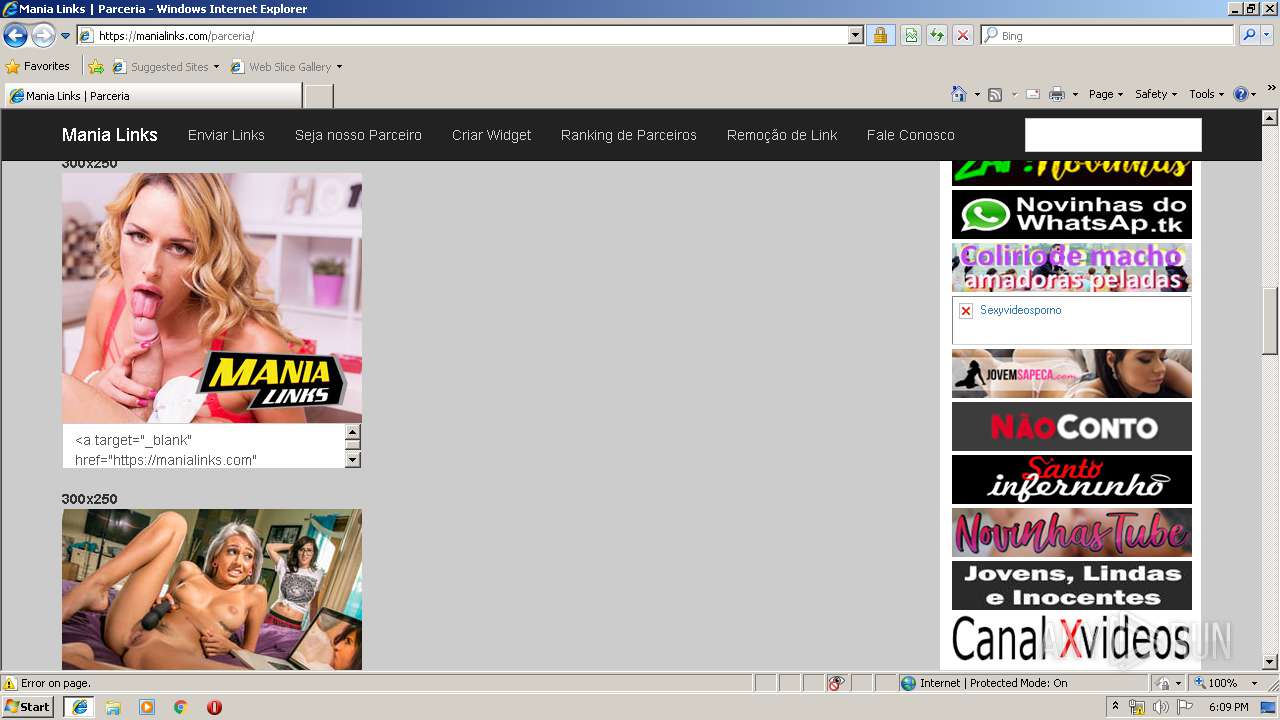Toggle the Compatibility View icon
Viewport: 1280px width, 720px height.
coord(911,36)
